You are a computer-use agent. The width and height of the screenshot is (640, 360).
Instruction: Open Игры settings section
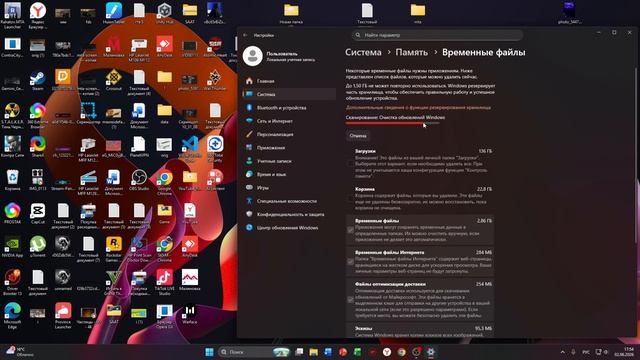point(289,188)
